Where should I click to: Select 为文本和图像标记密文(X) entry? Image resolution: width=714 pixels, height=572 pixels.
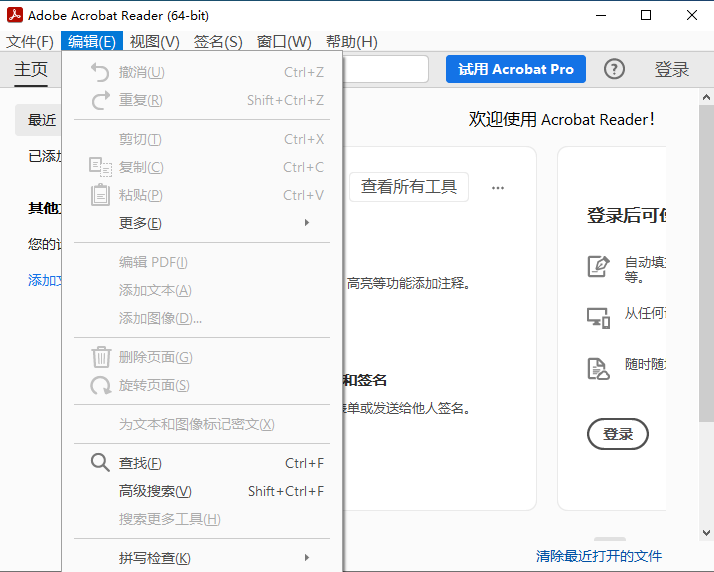pyautogui.click(x=202, y=424)
